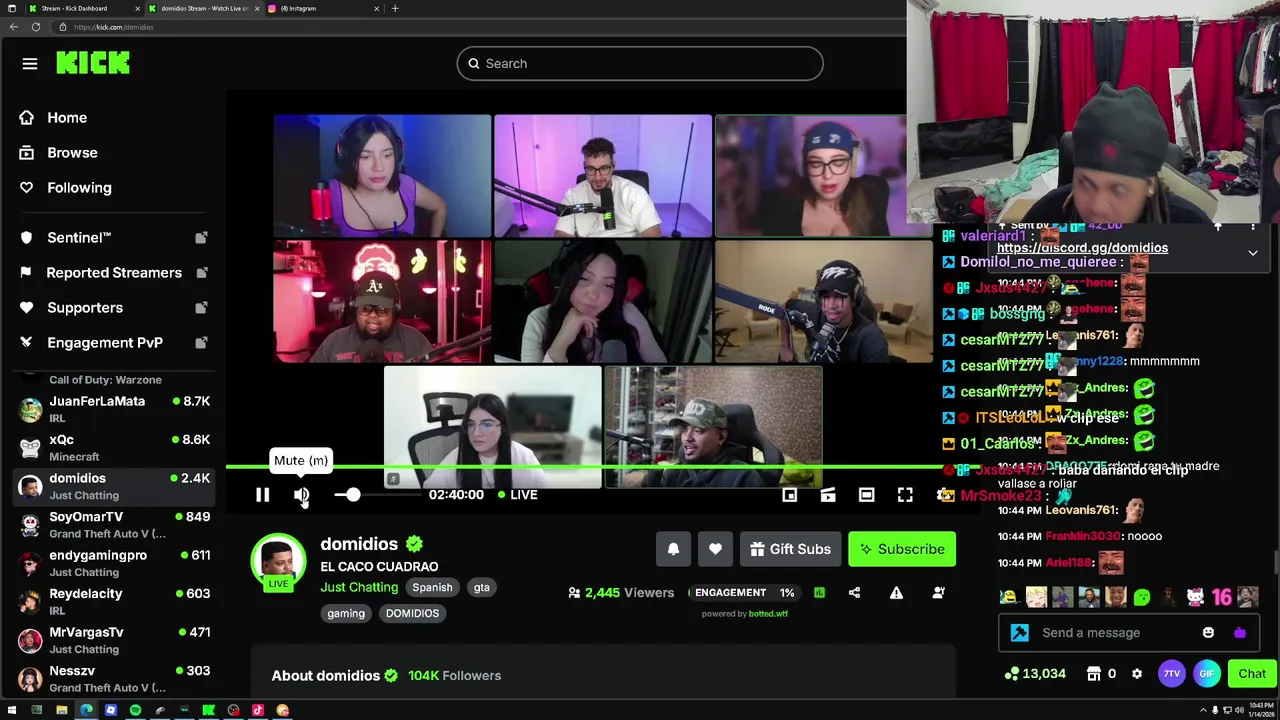Viewport: 1280px width, 720px height.
Task: Select the DOMIDIOS tag
Action: pos(412,613)
